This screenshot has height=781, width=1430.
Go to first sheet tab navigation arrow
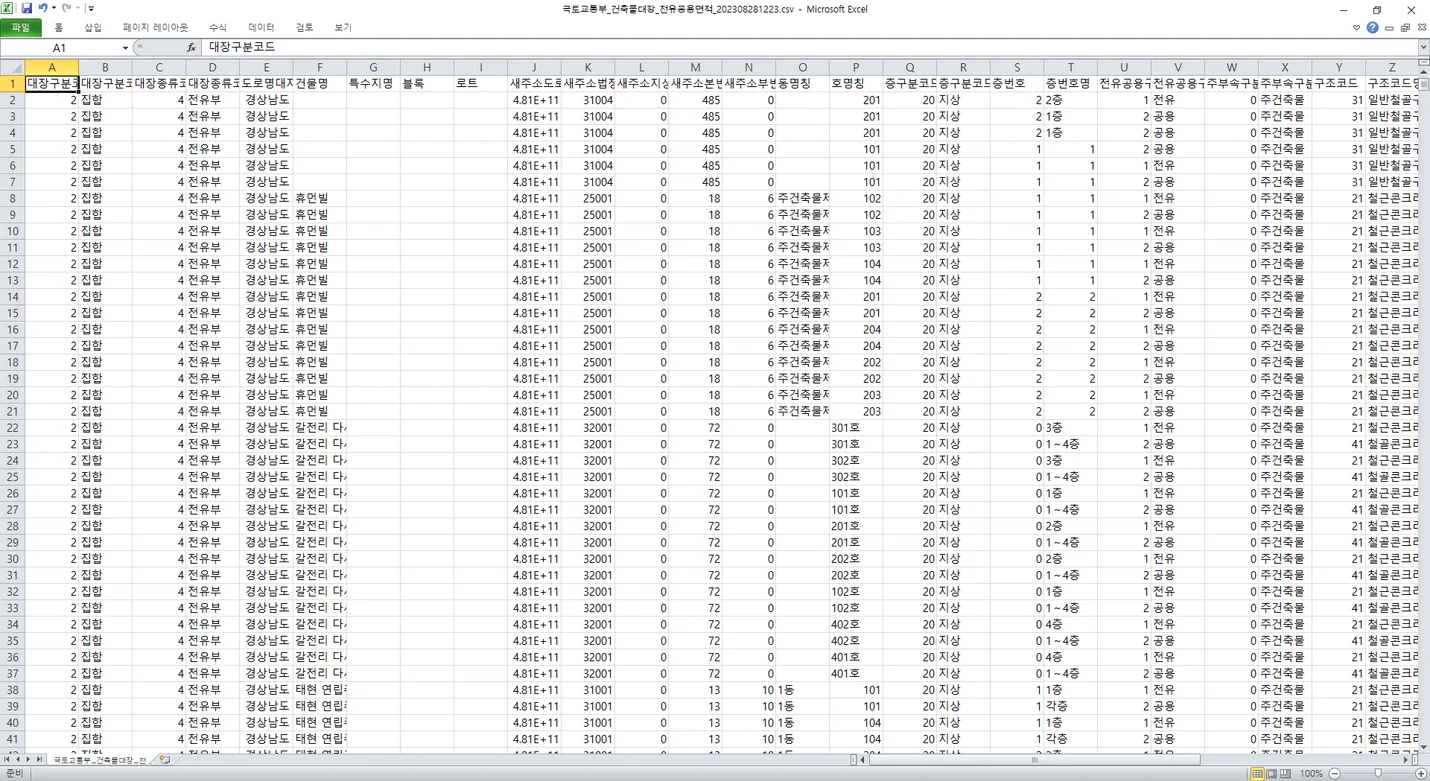[x=6, y=760]
